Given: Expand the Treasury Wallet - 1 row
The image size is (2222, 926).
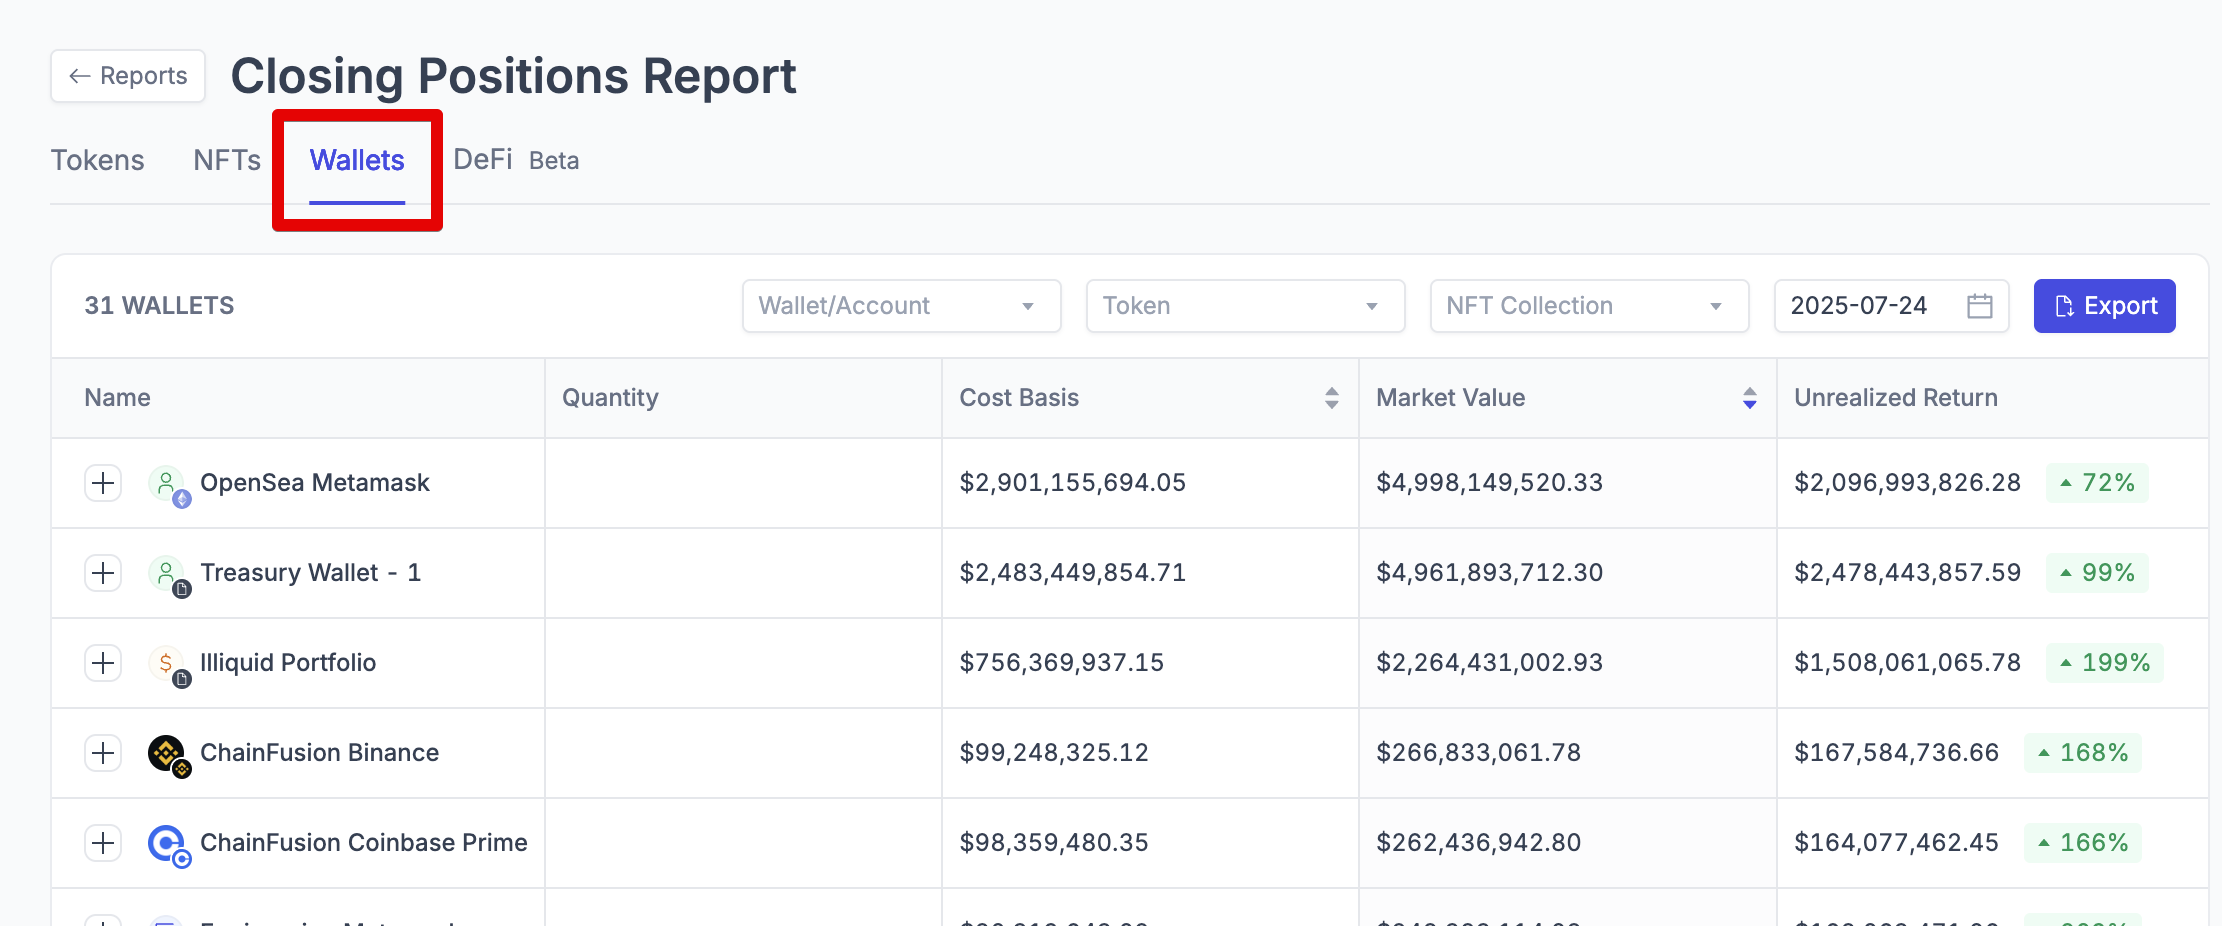Looking at the screenshot, I should [x=103, y=573].
